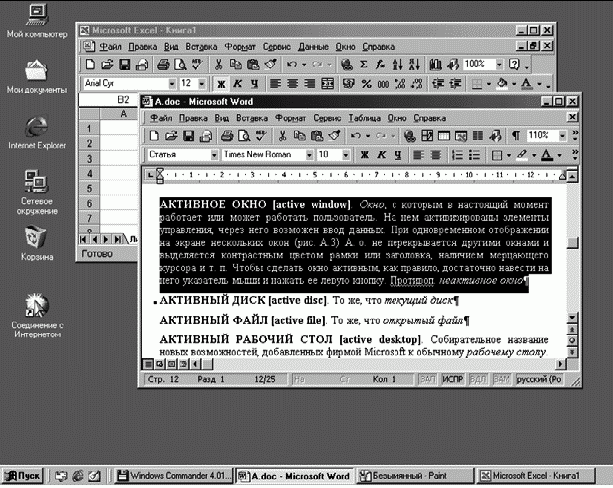Click the Cut scissors icon in Word
This screenshot has width=613, height=488.
pyautogui.click(x=282, y=135)
